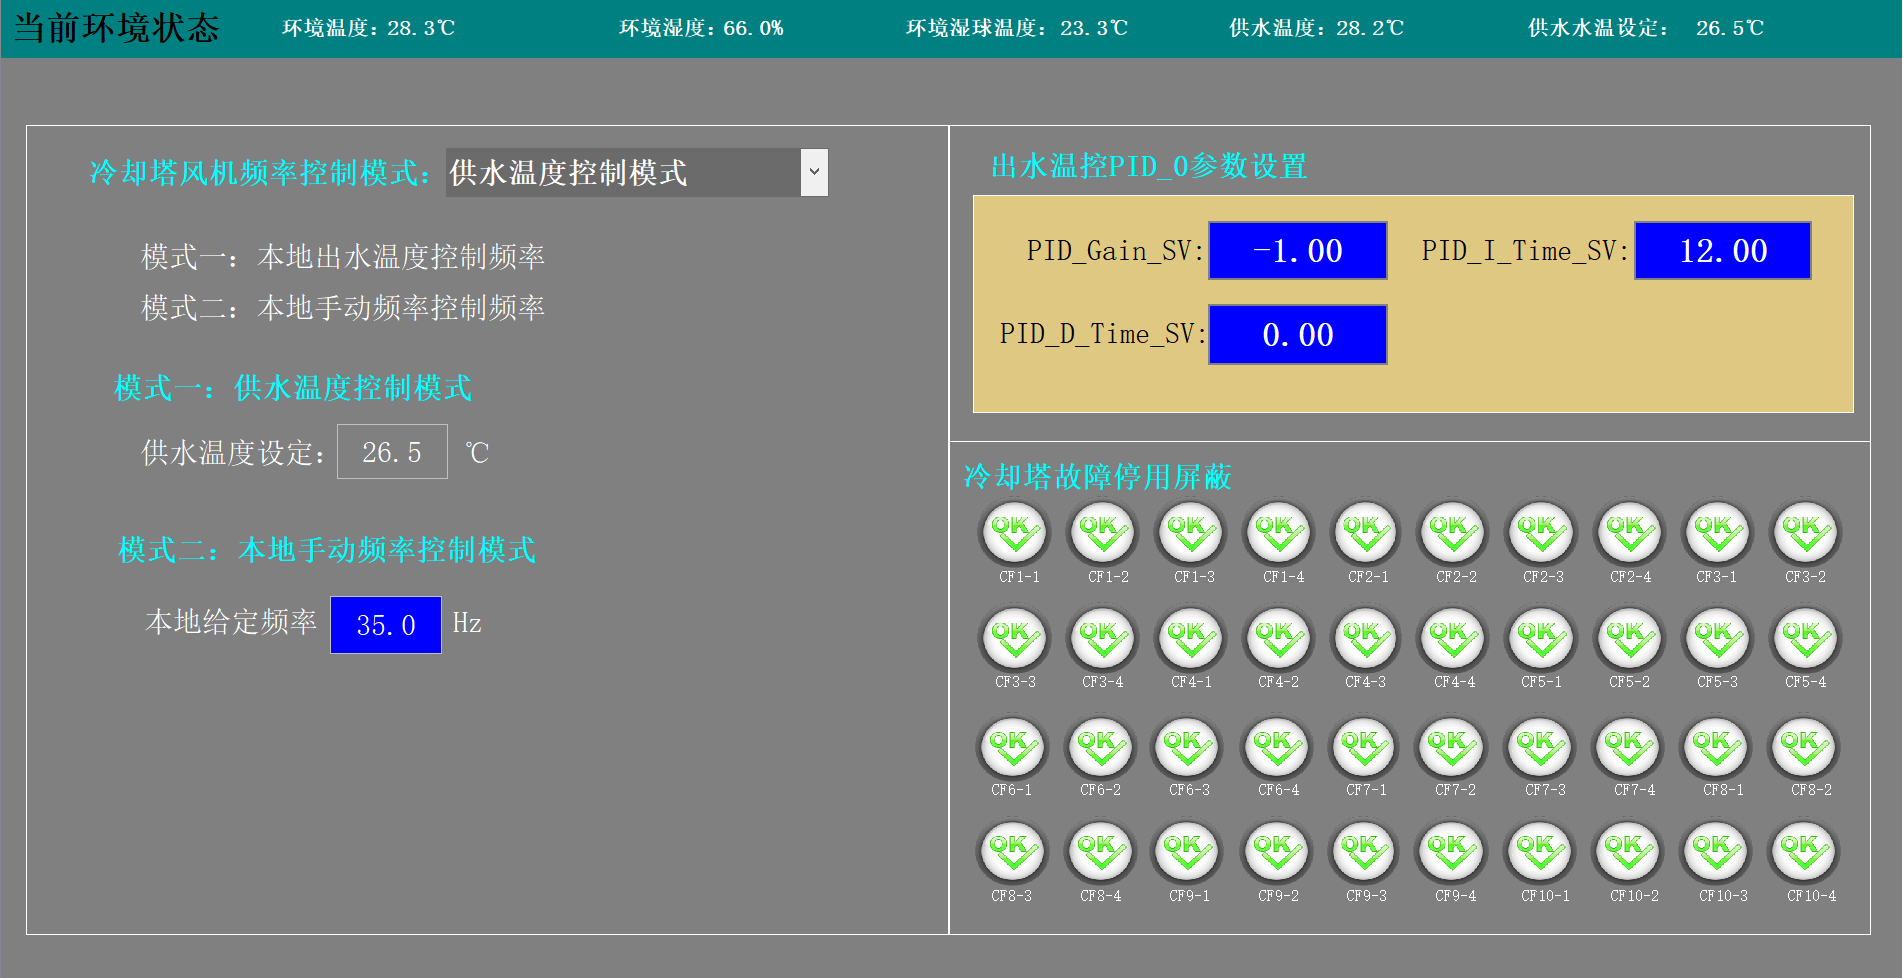Click the 模式一 供水温度控制模式 heading

coord(293,388)
